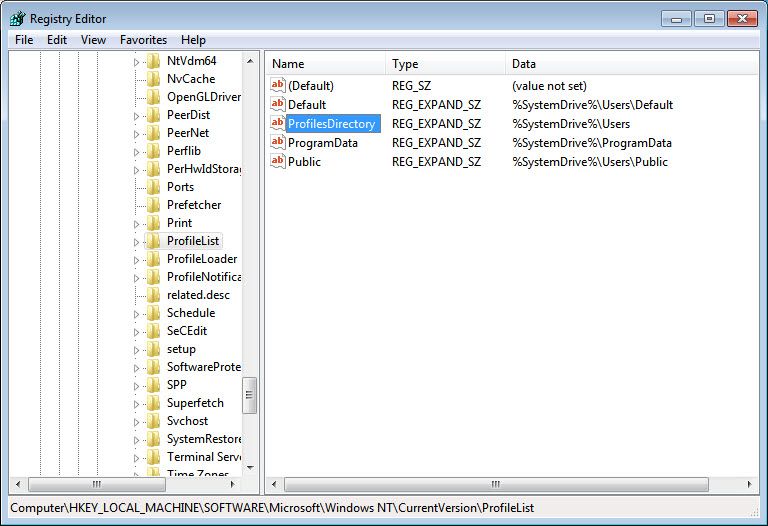Screen dimensions: 768x526
Task: Click the related.desc folder icon
Action: click(153, 295)
